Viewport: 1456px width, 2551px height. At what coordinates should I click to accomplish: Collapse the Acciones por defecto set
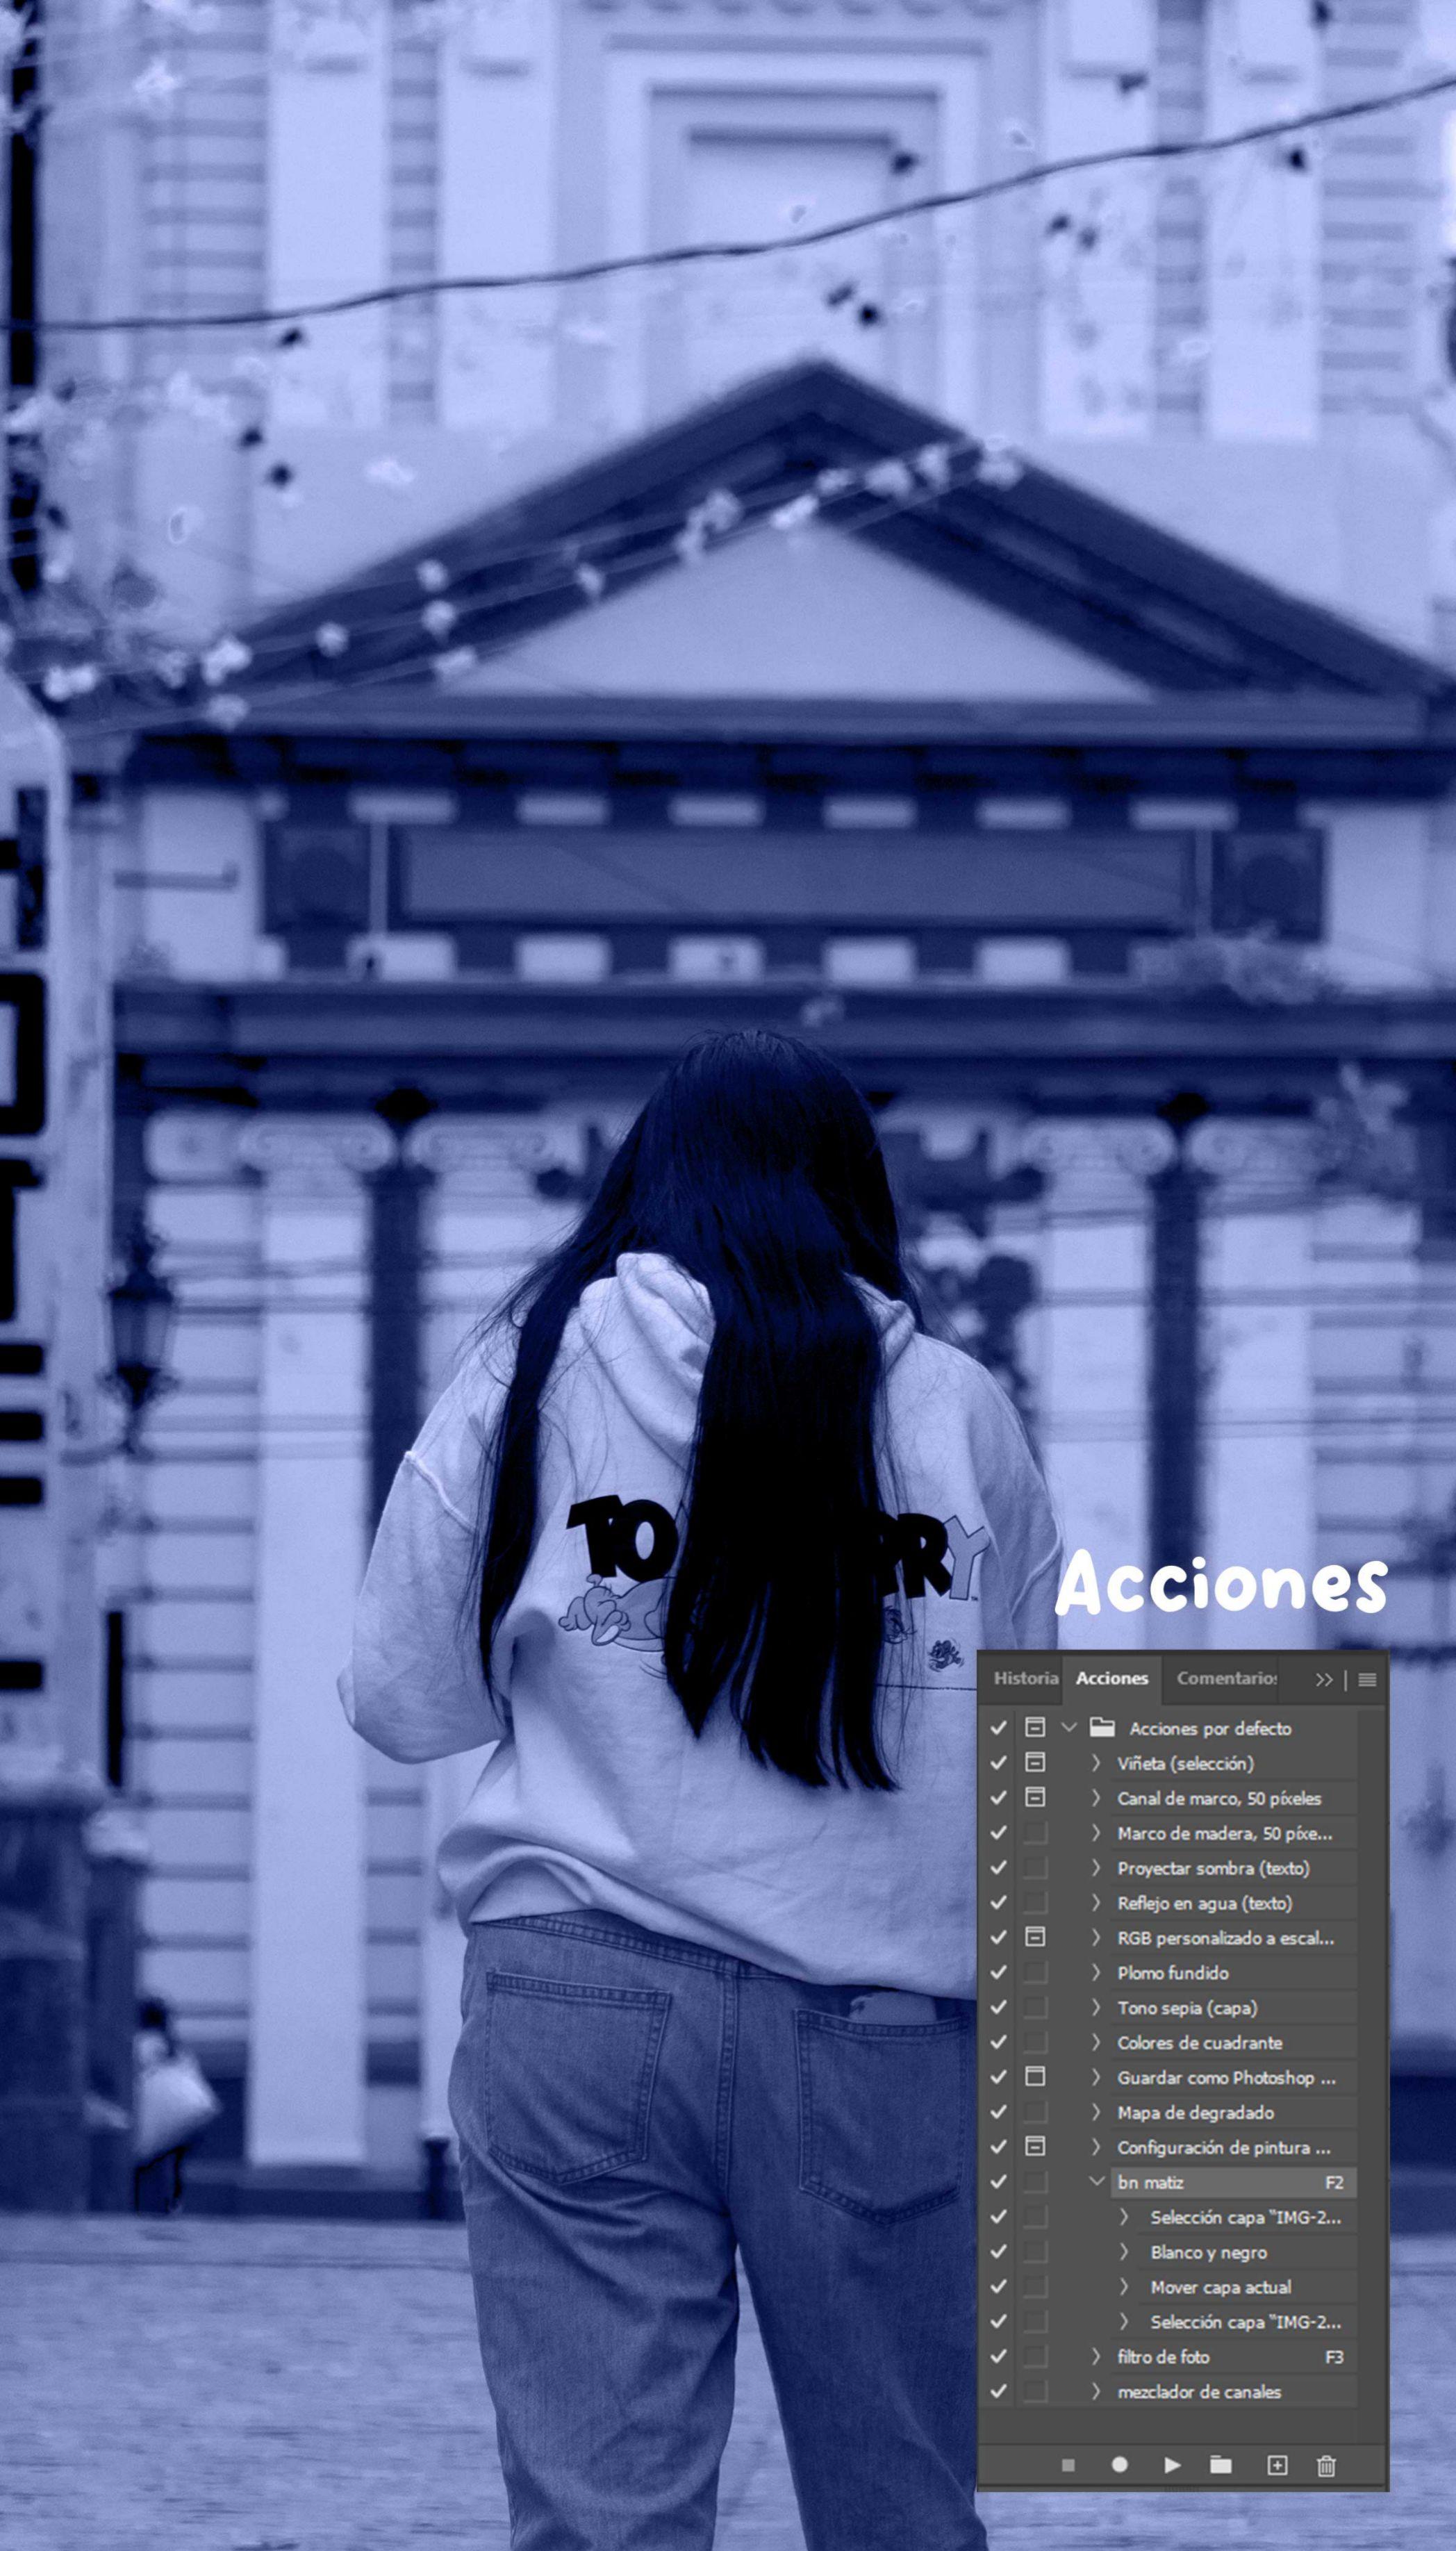click(x=1069, y=1727)
